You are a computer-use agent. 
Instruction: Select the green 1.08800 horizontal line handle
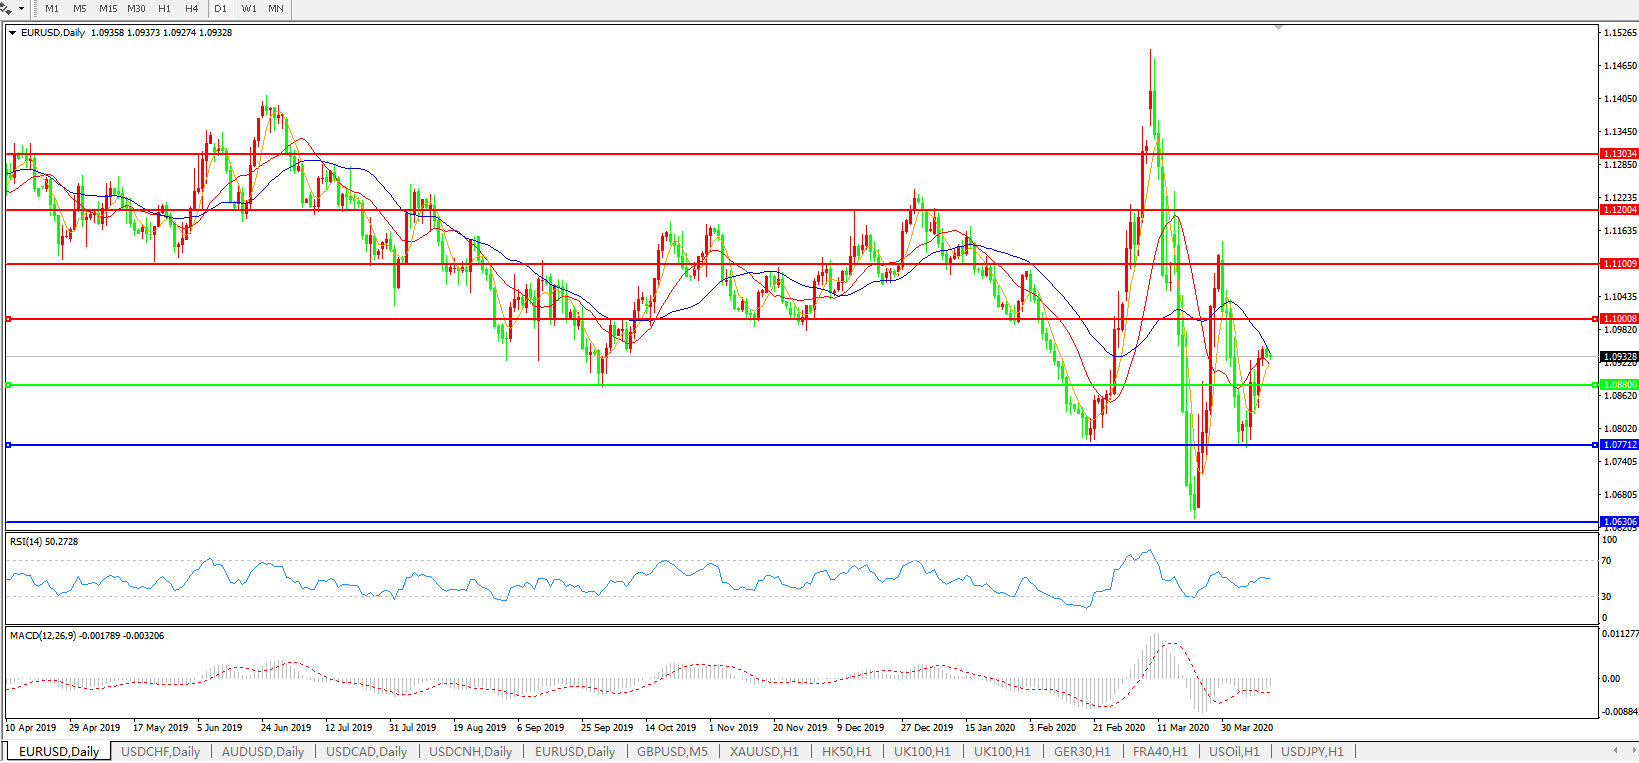(x=9, y=385)
